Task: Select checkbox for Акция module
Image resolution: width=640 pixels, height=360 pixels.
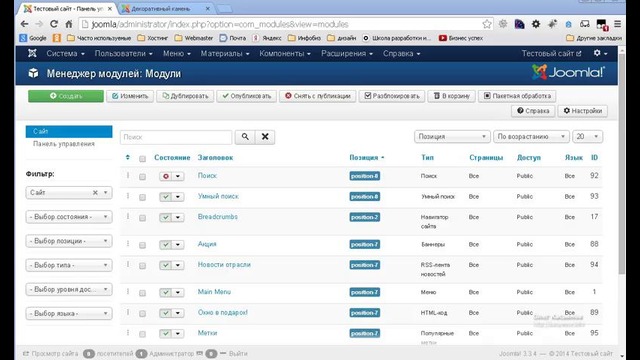Action: (142, 245)
